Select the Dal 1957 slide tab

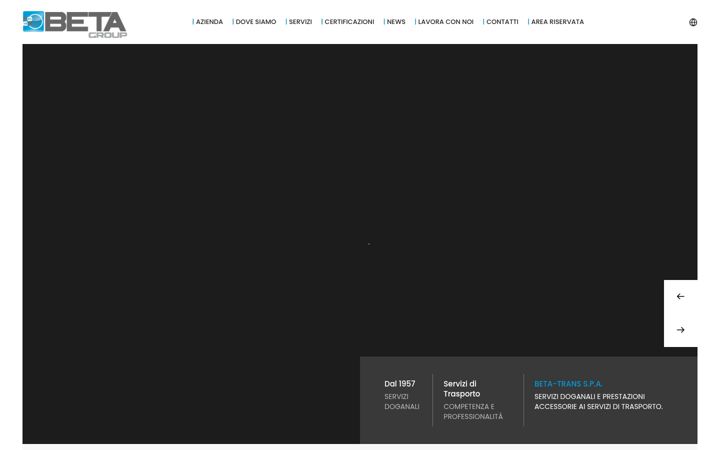(402, 395)
